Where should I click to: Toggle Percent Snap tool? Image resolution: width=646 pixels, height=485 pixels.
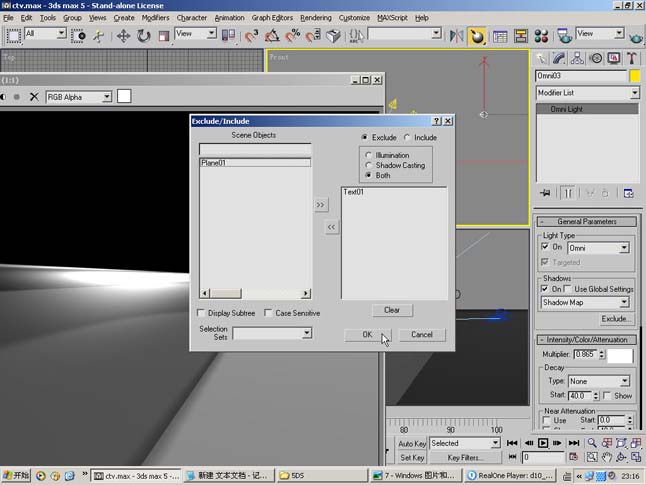(293, 36)
